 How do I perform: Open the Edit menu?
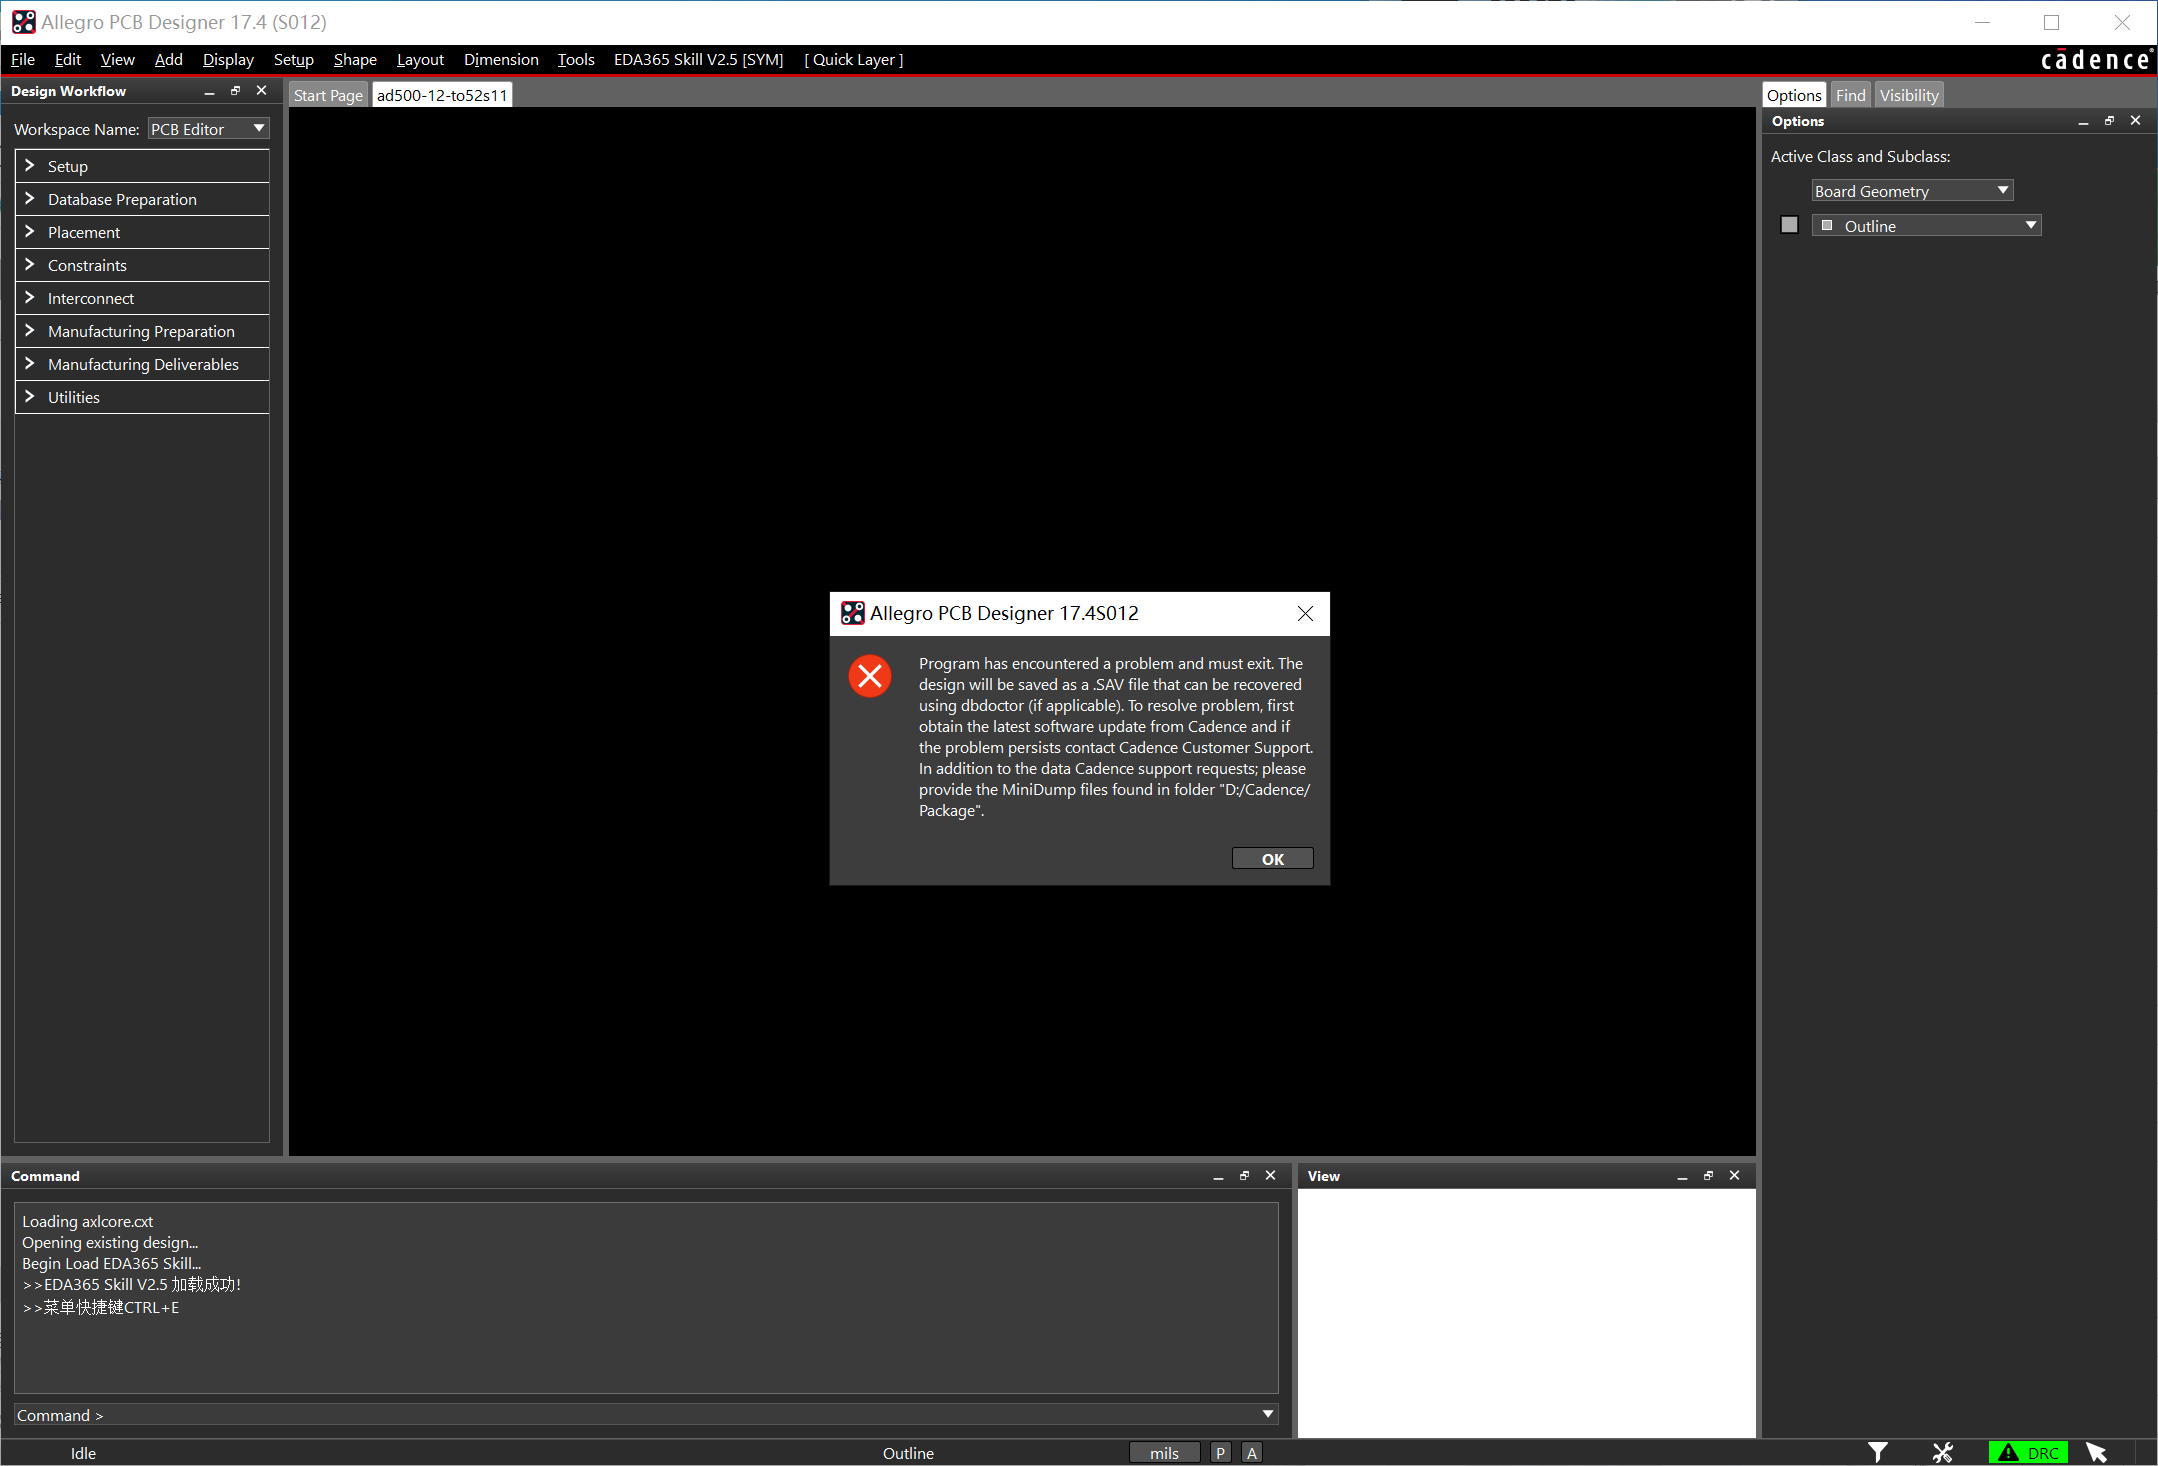point(67,60)
